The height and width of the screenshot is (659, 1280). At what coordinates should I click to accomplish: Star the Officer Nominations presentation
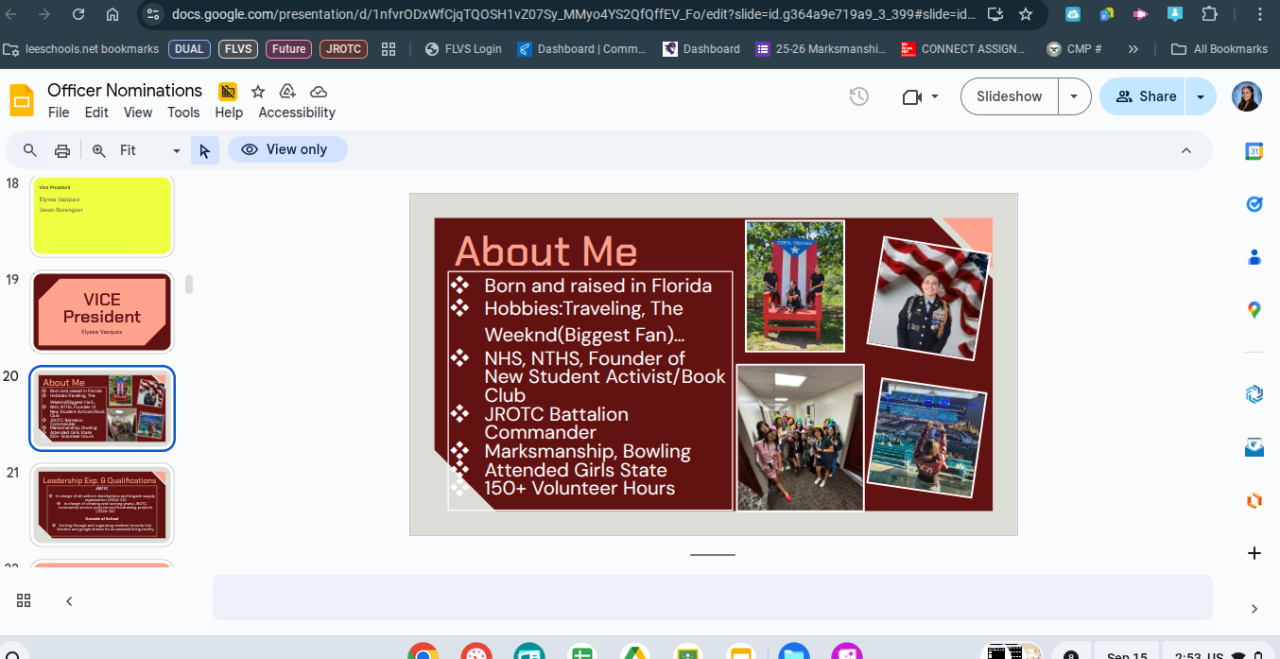pos(258,91)
